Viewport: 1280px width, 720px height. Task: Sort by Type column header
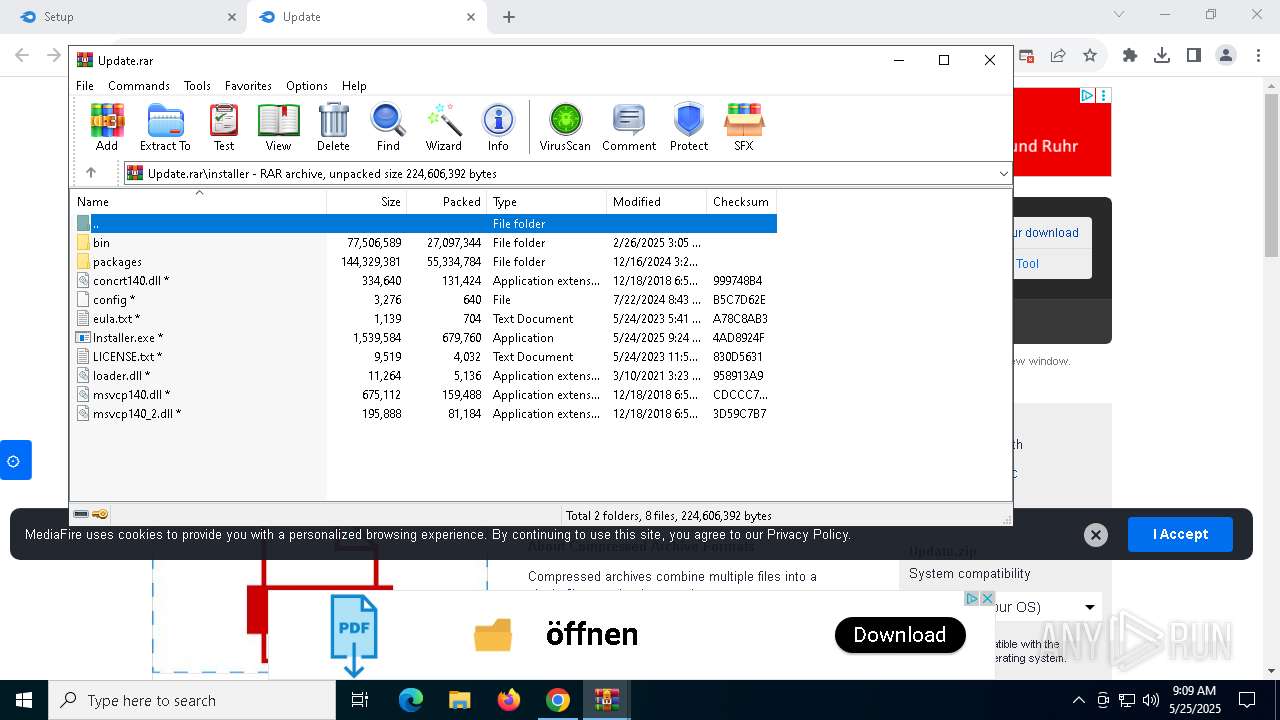pos(547,201)
